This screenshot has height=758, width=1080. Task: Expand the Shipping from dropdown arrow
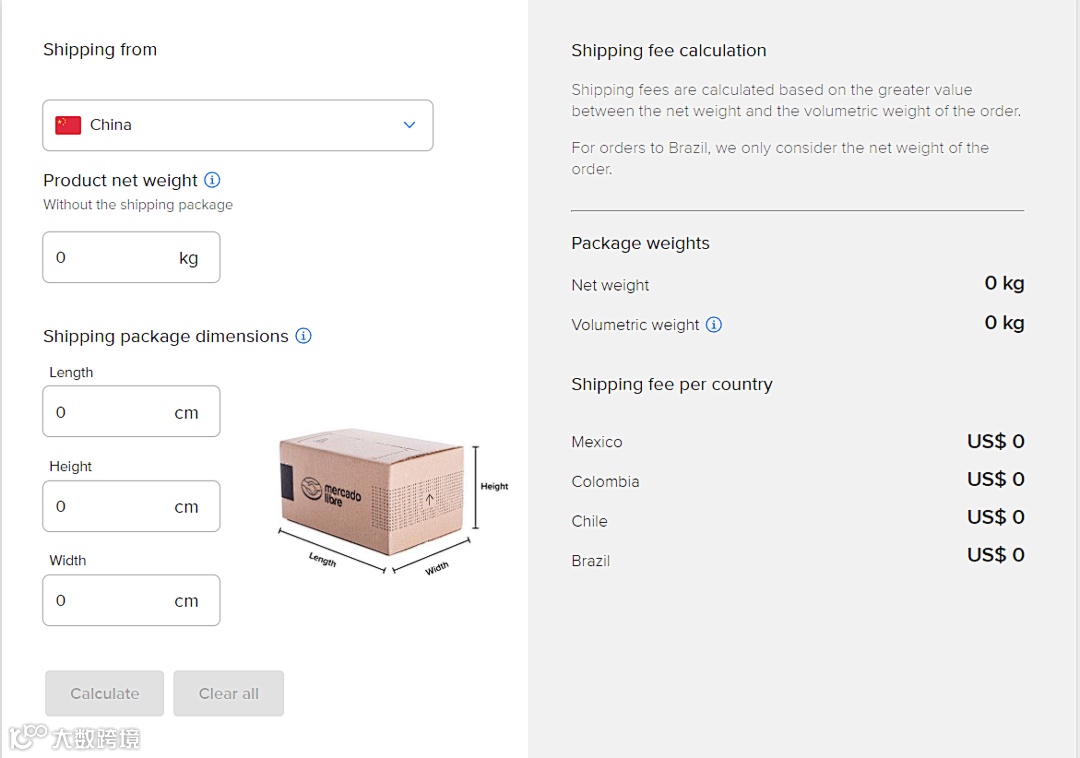409,125
